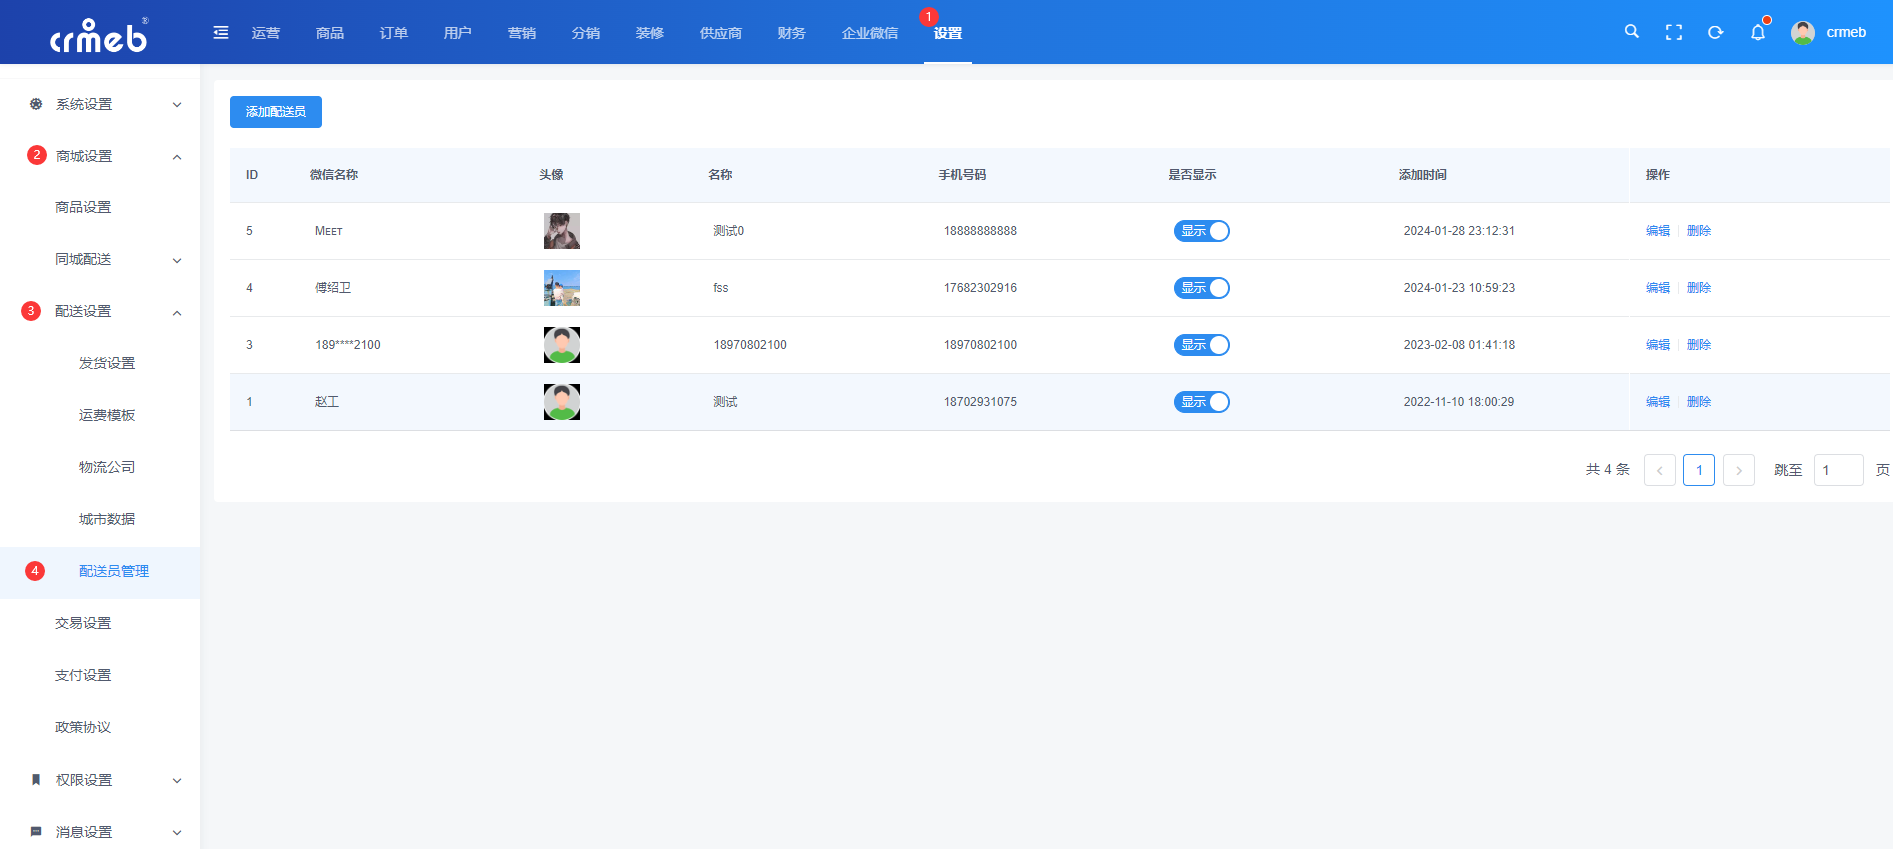Click 添加配送员 button
The height and width of the screenshot is (849, 1893).
[276, 112]
